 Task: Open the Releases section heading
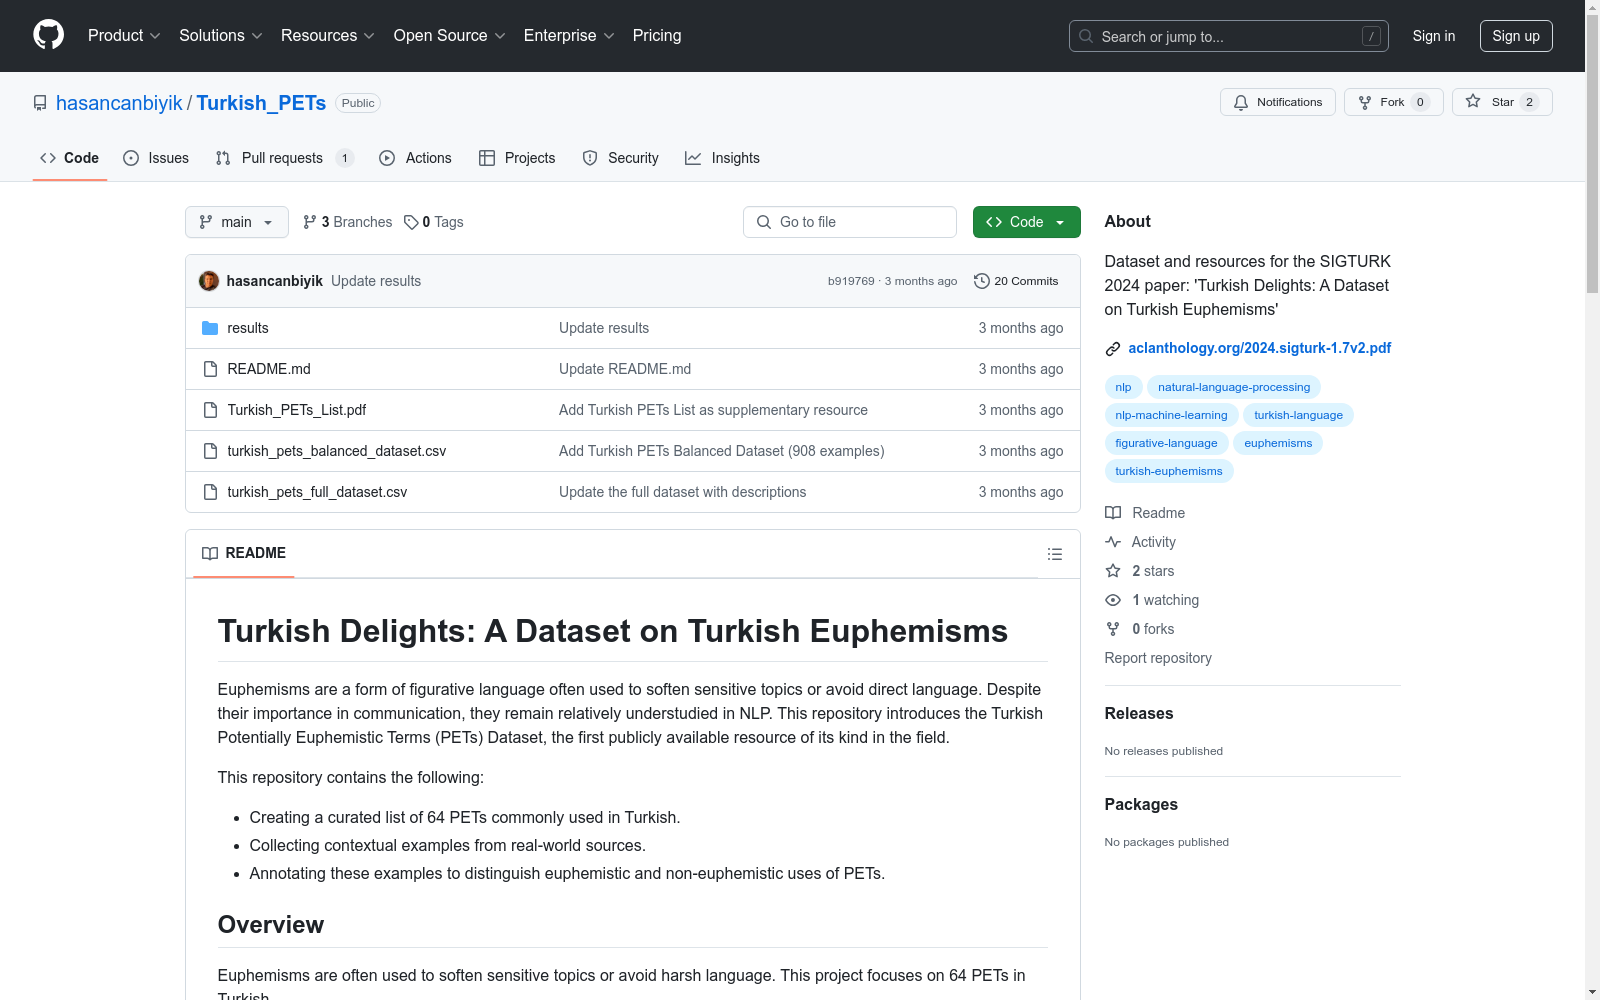coord(1139,713)
